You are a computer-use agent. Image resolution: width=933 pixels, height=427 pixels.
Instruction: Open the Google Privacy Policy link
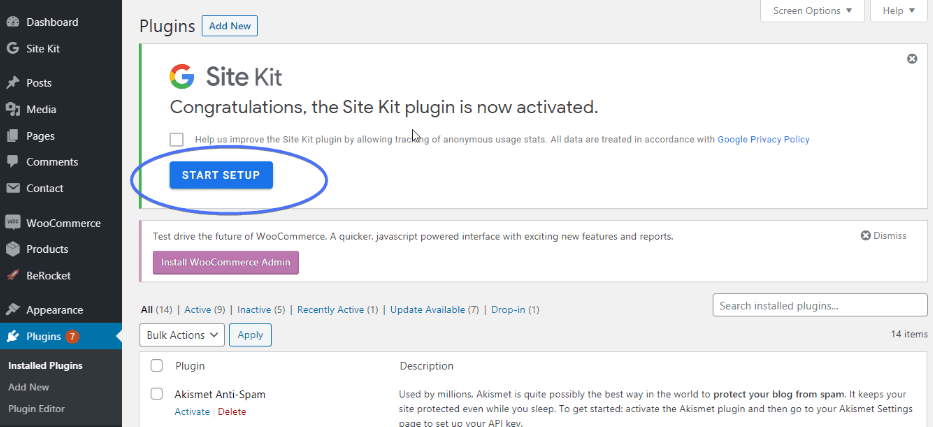763,139
